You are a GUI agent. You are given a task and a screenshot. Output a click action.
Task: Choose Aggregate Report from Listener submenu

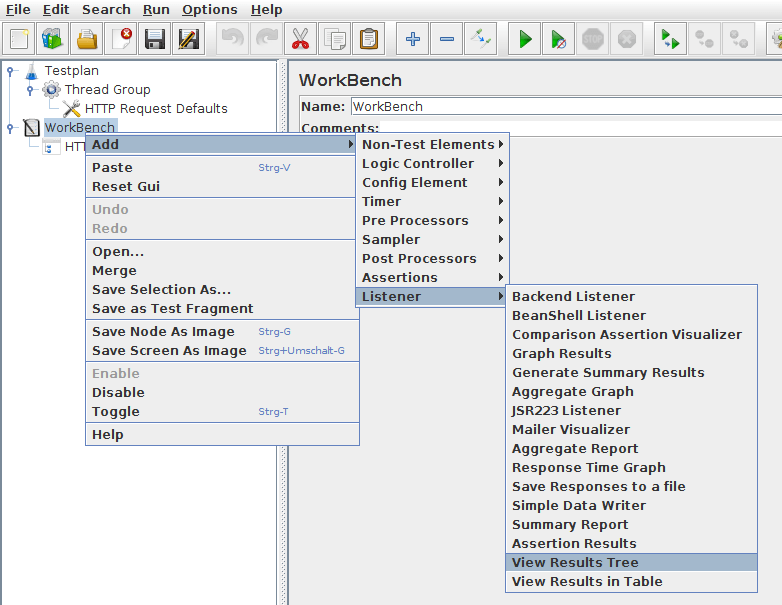(x=575, y=449)
